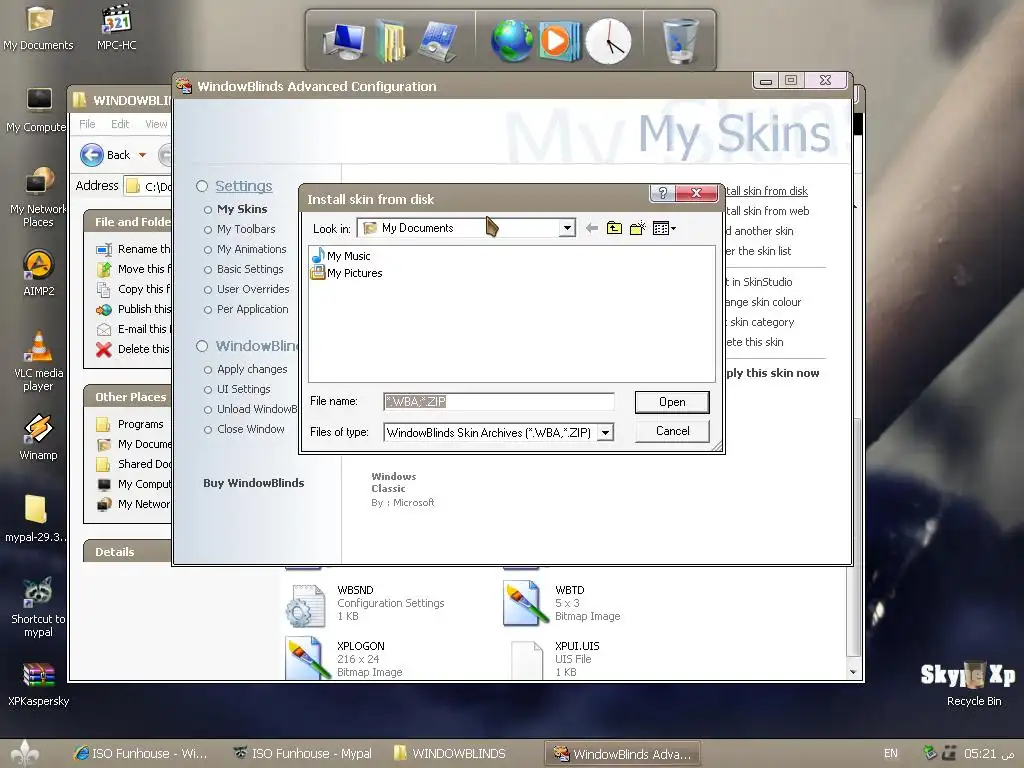
Task: Select the My Music folder
Action: pos(341,255)
